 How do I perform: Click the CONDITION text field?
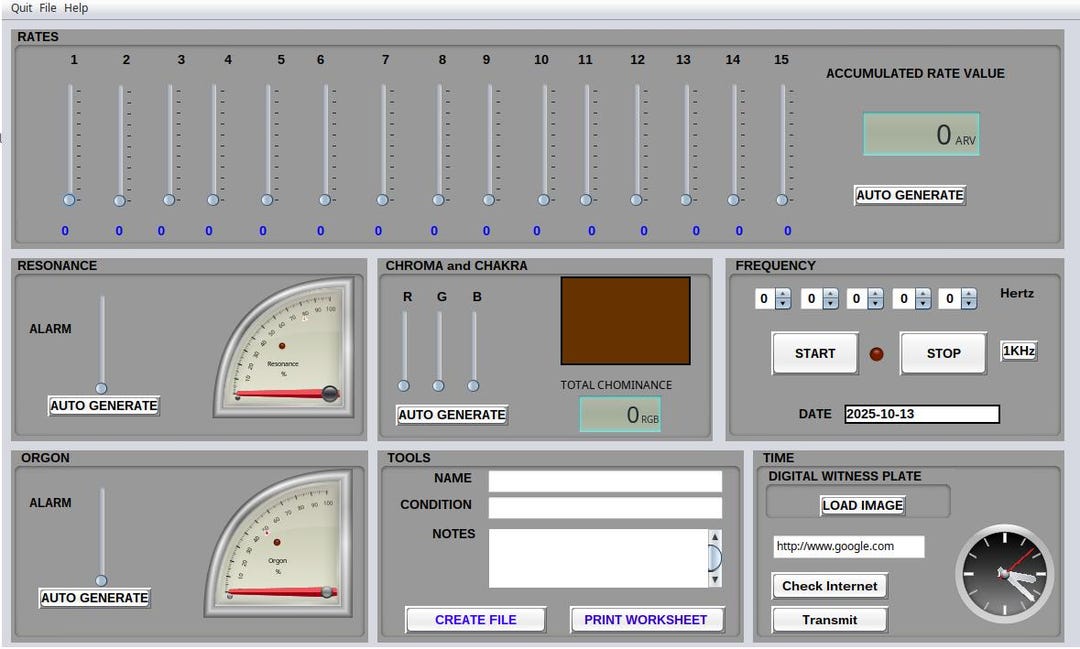(x=605, y=508)
